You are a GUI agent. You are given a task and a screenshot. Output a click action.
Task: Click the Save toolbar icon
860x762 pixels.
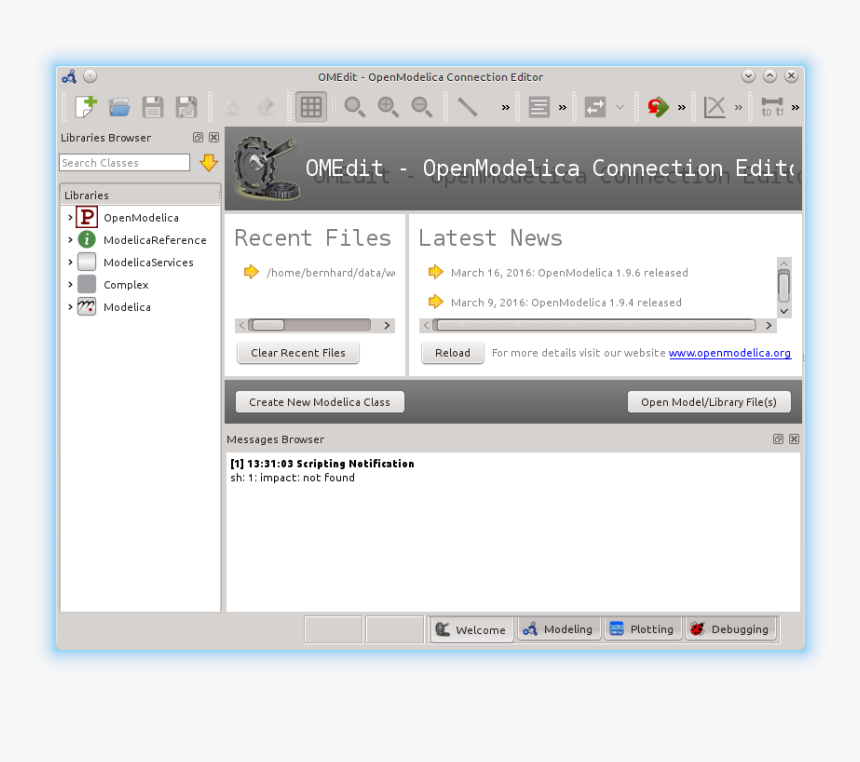pyautogui.click(x=152, y=107)
